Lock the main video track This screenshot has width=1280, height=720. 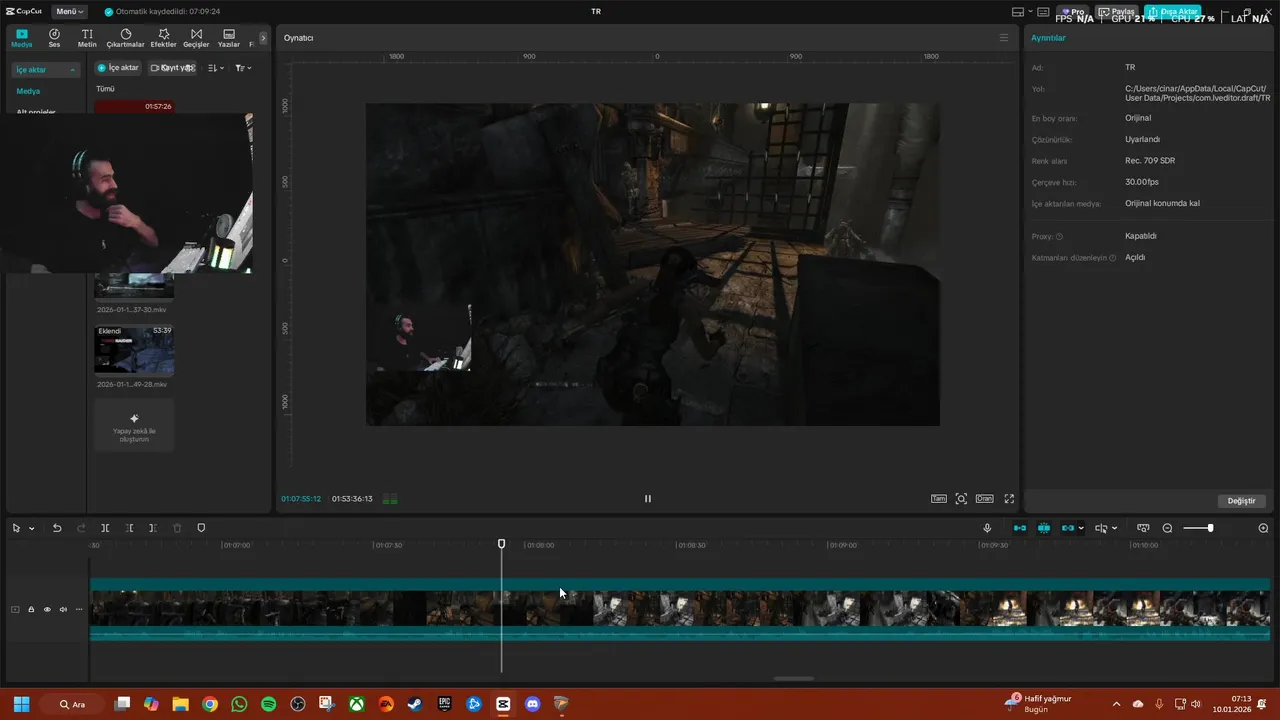pos(31,609)
